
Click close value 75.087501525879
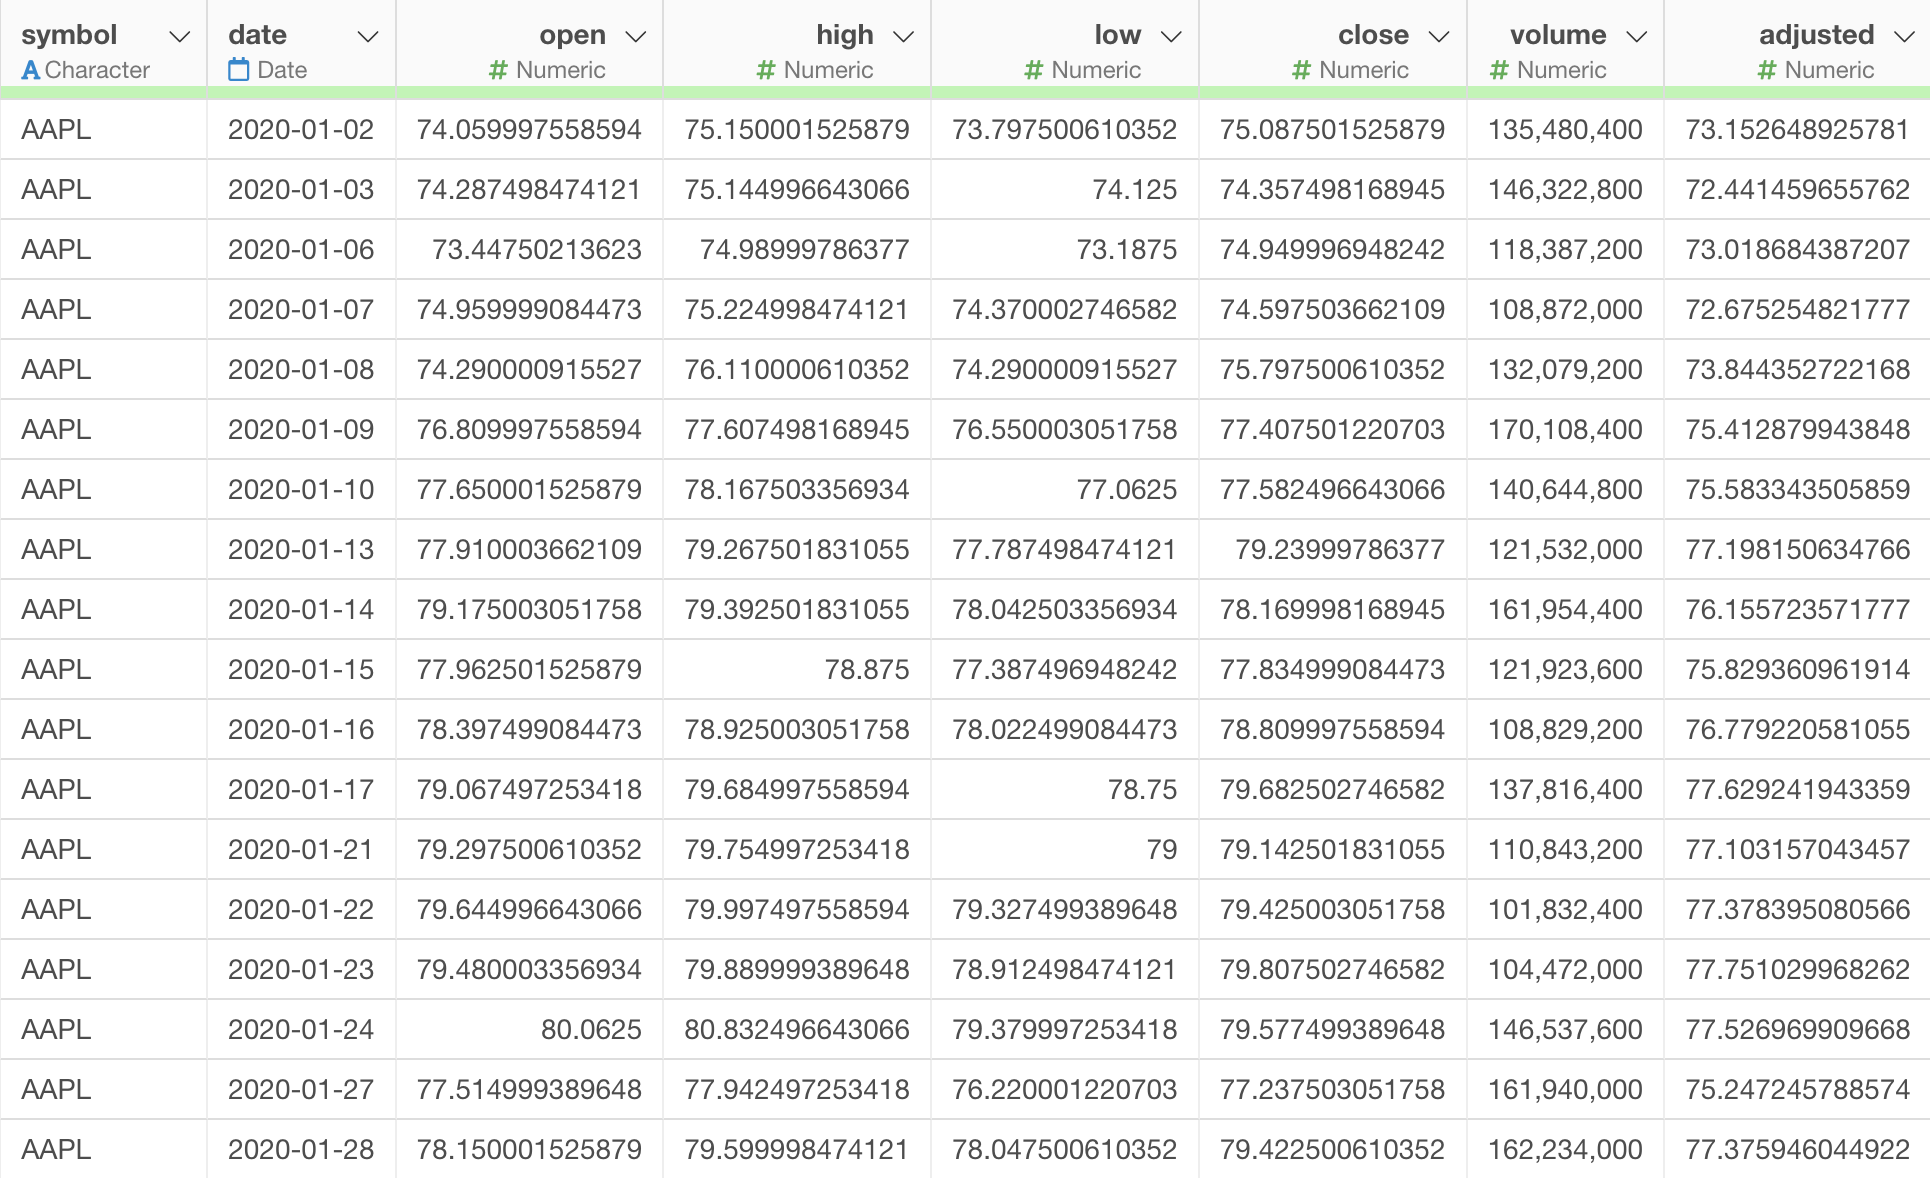(x=1333, y=130)
